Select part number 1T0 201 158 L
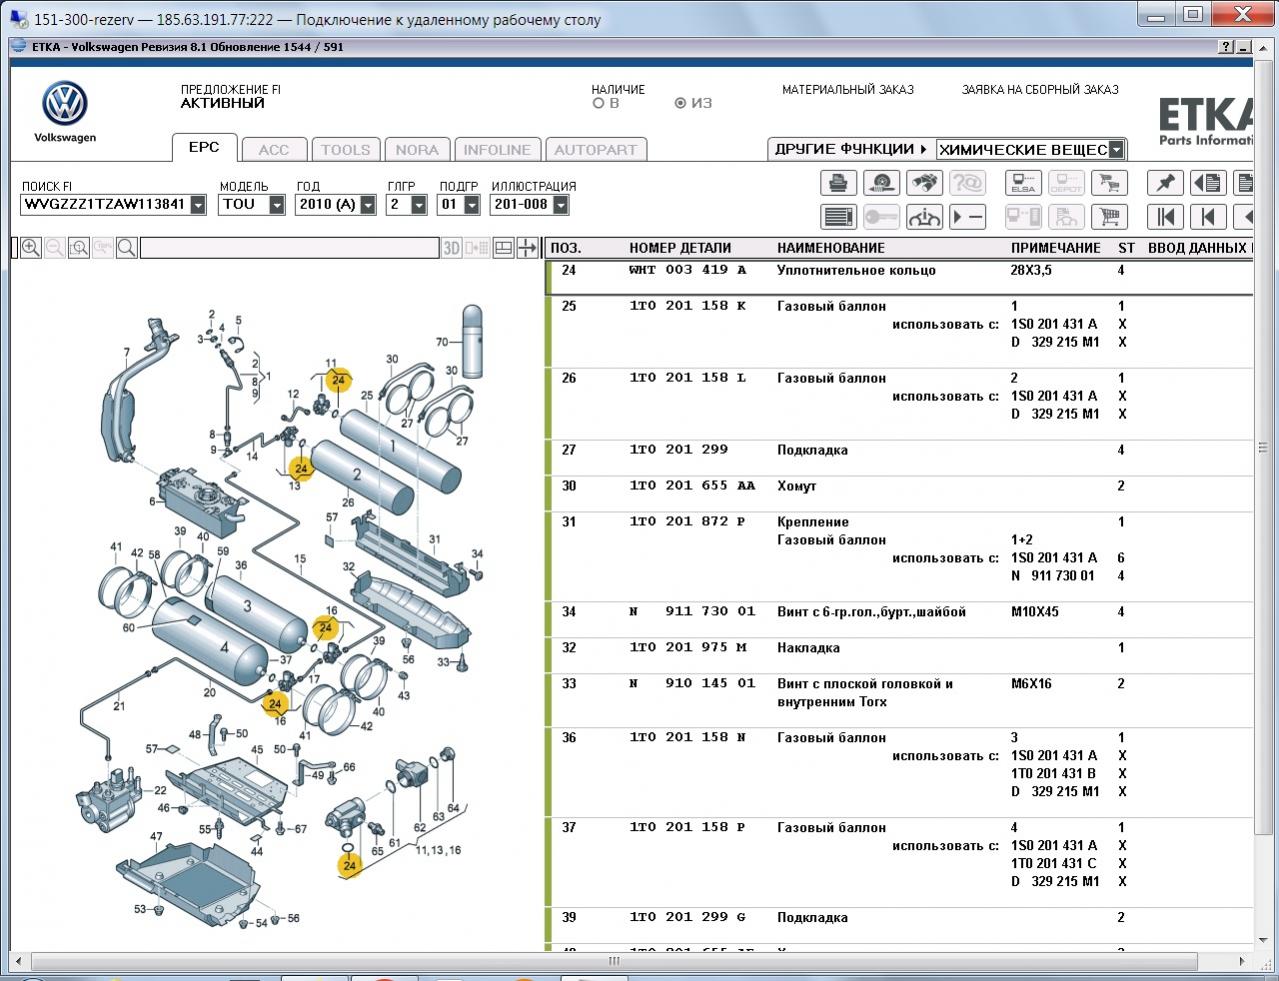The width and height of the screenshot is (1279, 981). (688, 378)
